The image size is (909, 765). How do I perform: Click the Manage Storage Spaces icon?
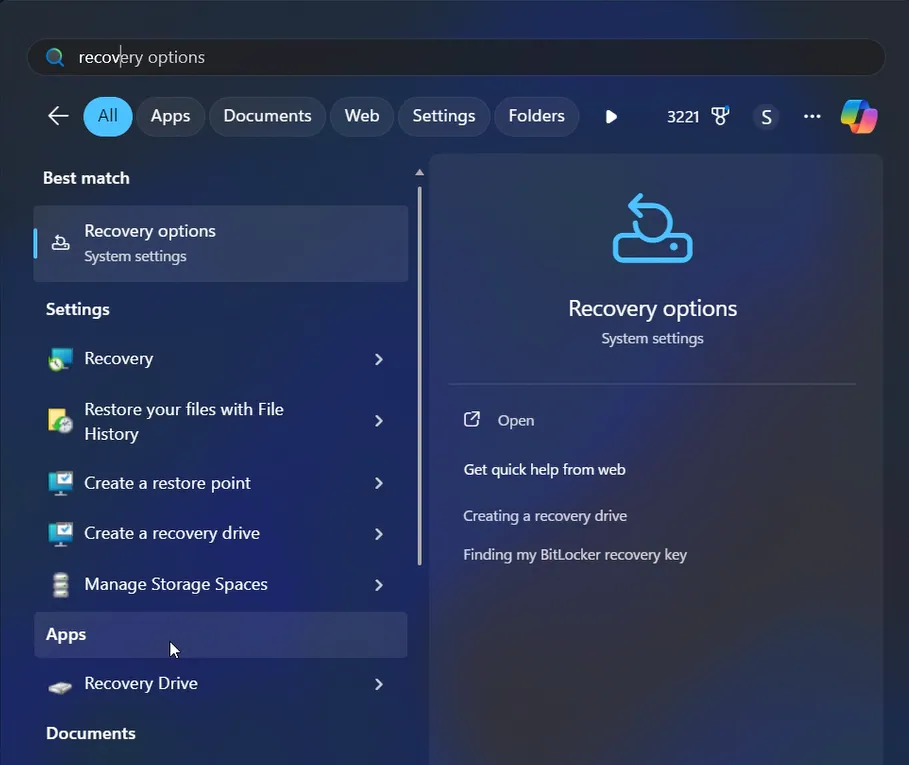[x=61, y=585]
